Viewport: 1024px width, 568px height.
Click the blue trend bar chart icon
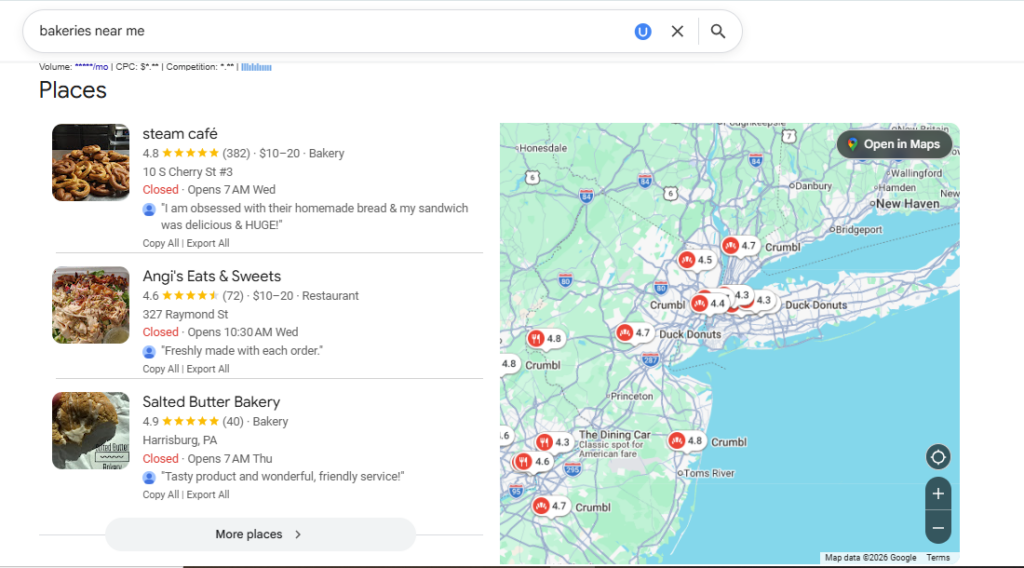[257, 67]
